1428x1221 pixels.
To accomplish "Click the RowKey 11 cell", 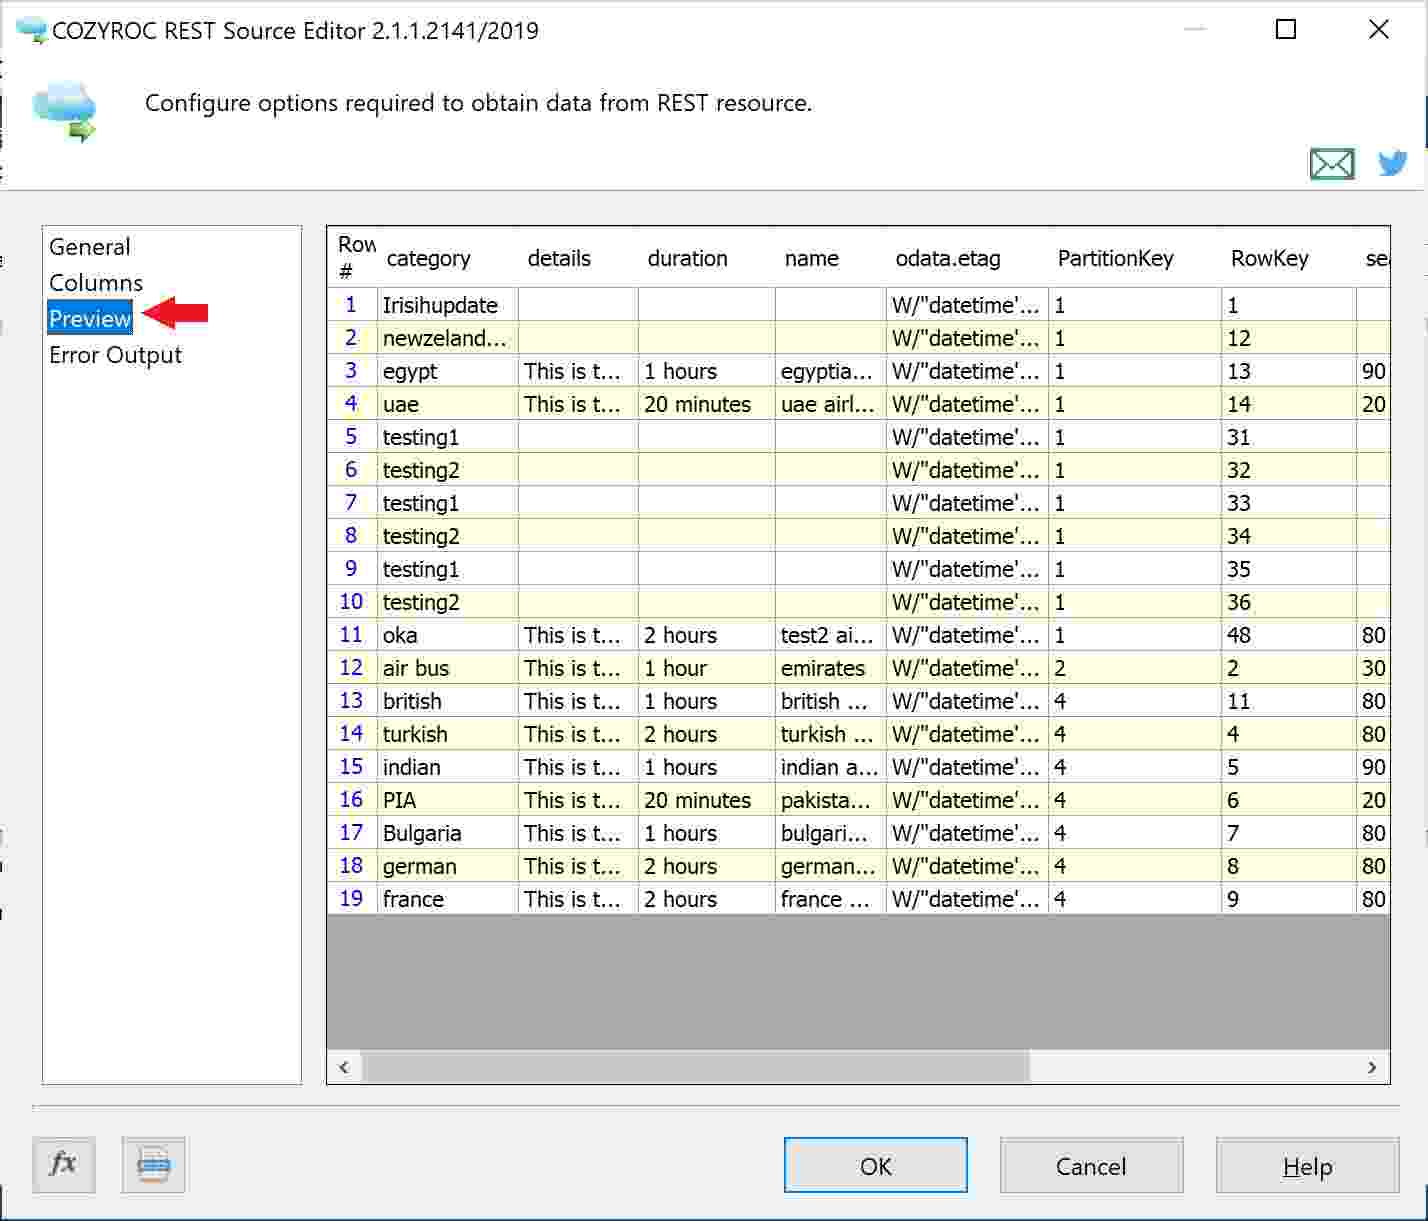I will [x=1289, y=701].
